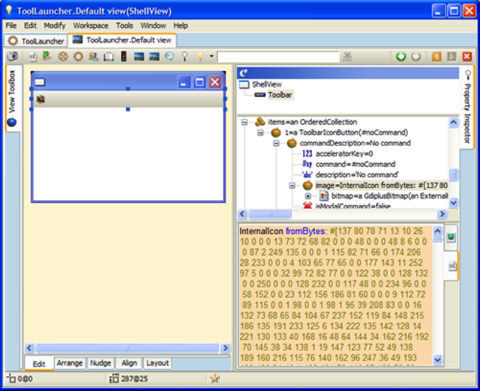The height and width of the screenshot is (391, 480).
Task: Collapse the commandDescription tree node
Action: 276,143
